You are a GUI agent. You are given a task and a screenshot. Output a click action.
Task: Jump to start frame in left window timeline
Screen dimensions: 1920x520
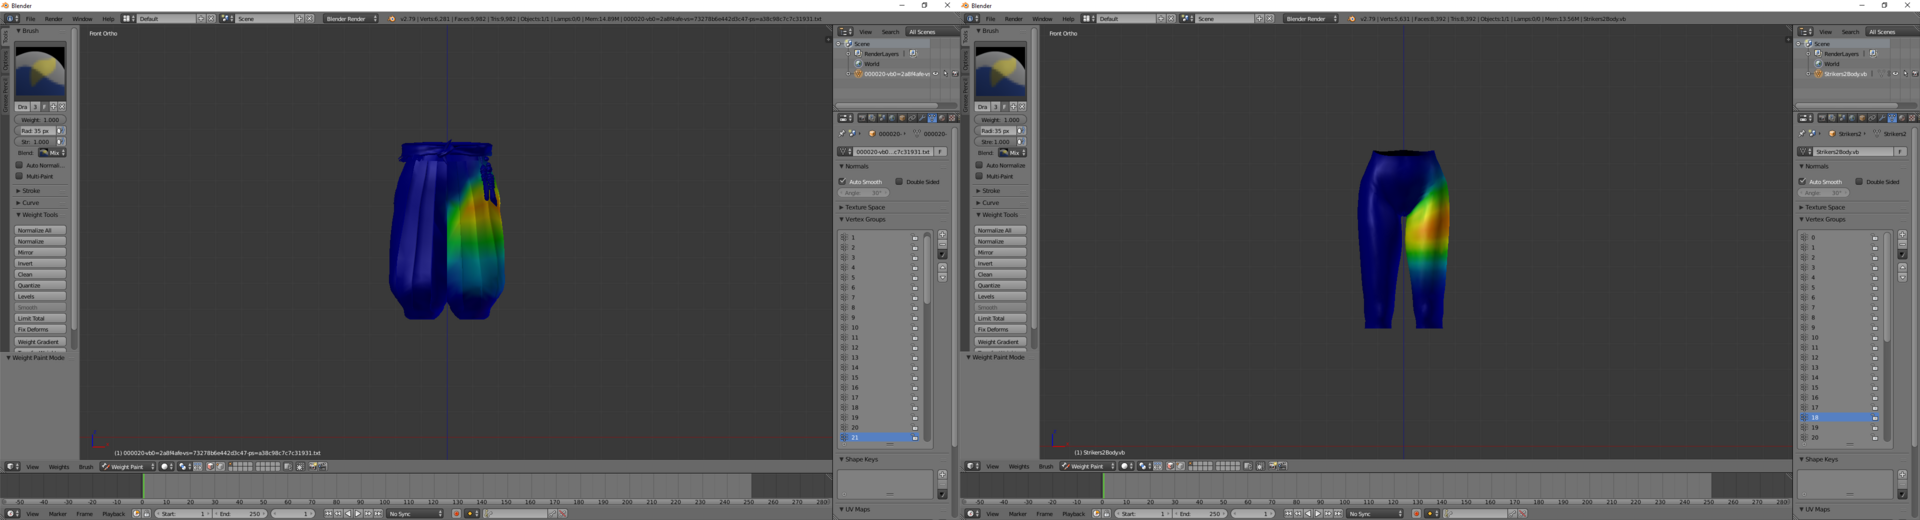[x=328, y=514]
